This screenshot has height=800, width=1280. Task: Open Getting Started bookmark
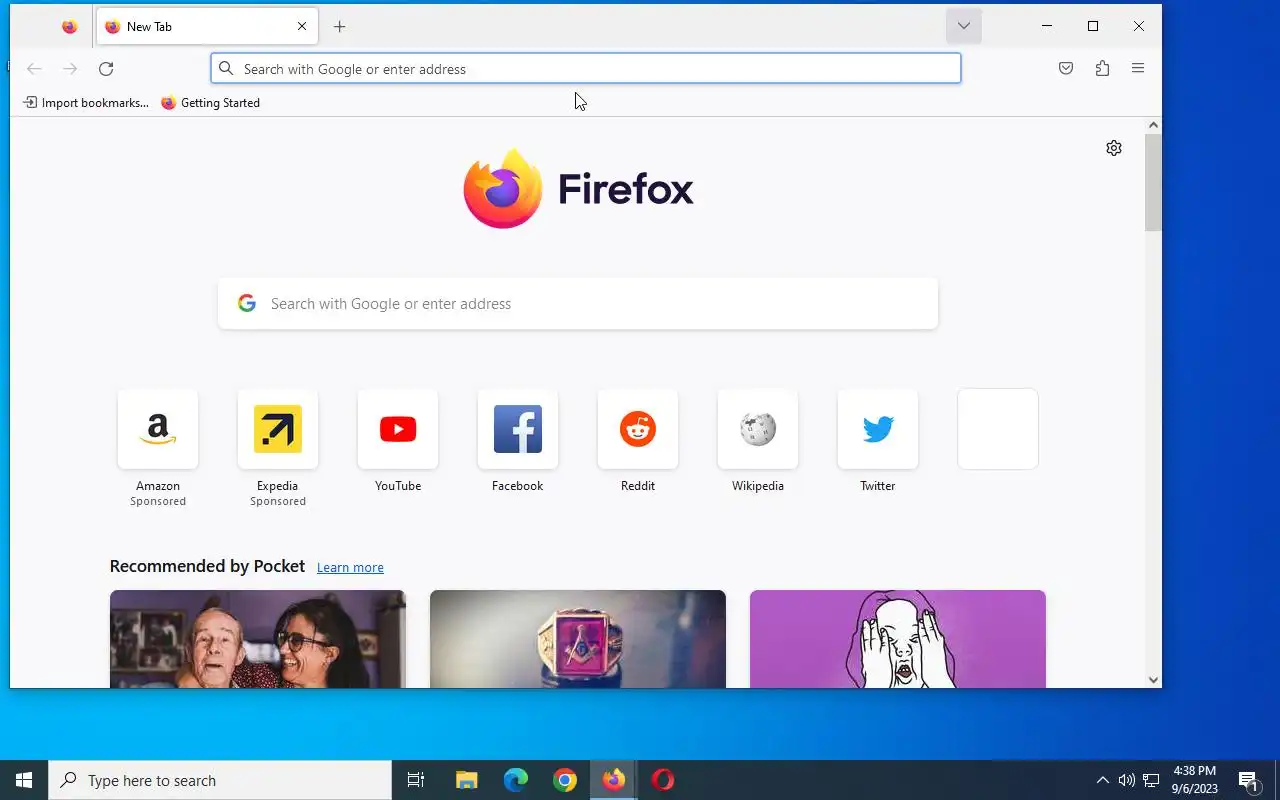[x=211, y=103]
